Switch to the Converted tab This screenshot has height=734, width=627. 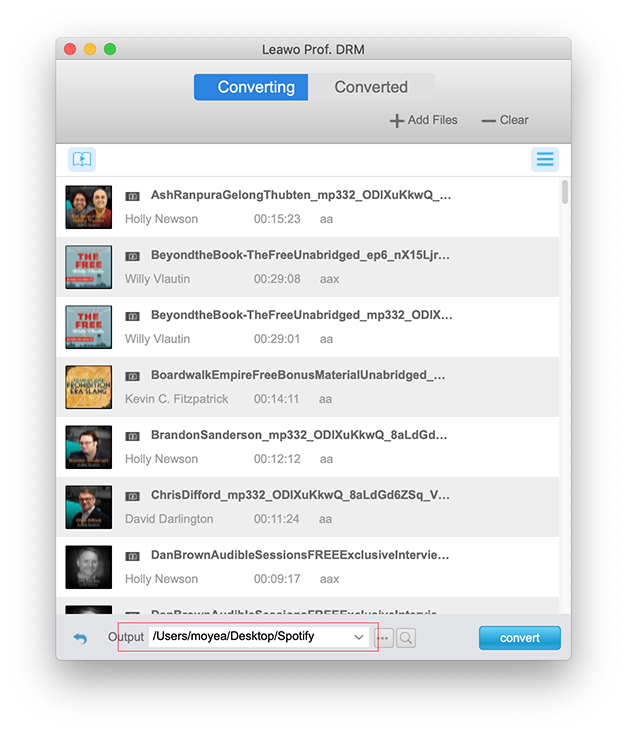pos(371,87)
